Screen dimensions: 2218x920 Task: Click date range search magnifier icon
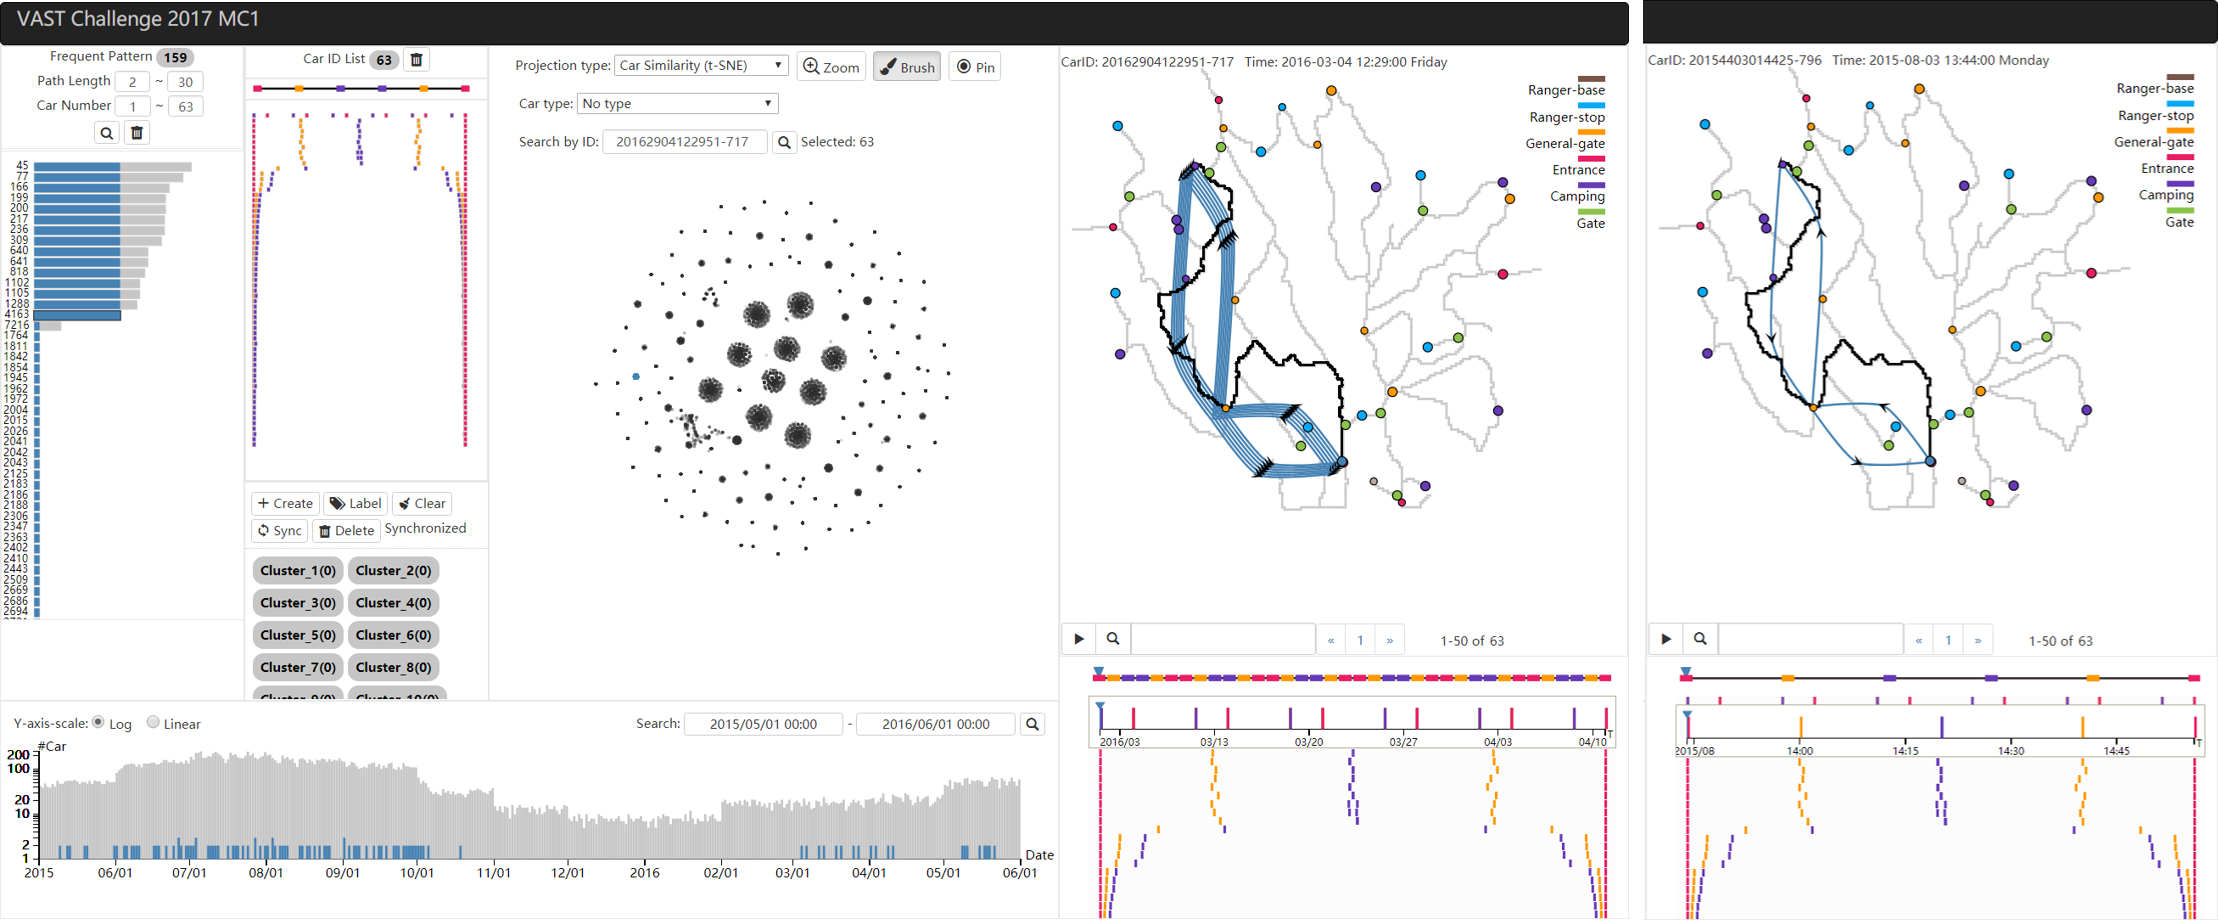tap(1033, 724)
